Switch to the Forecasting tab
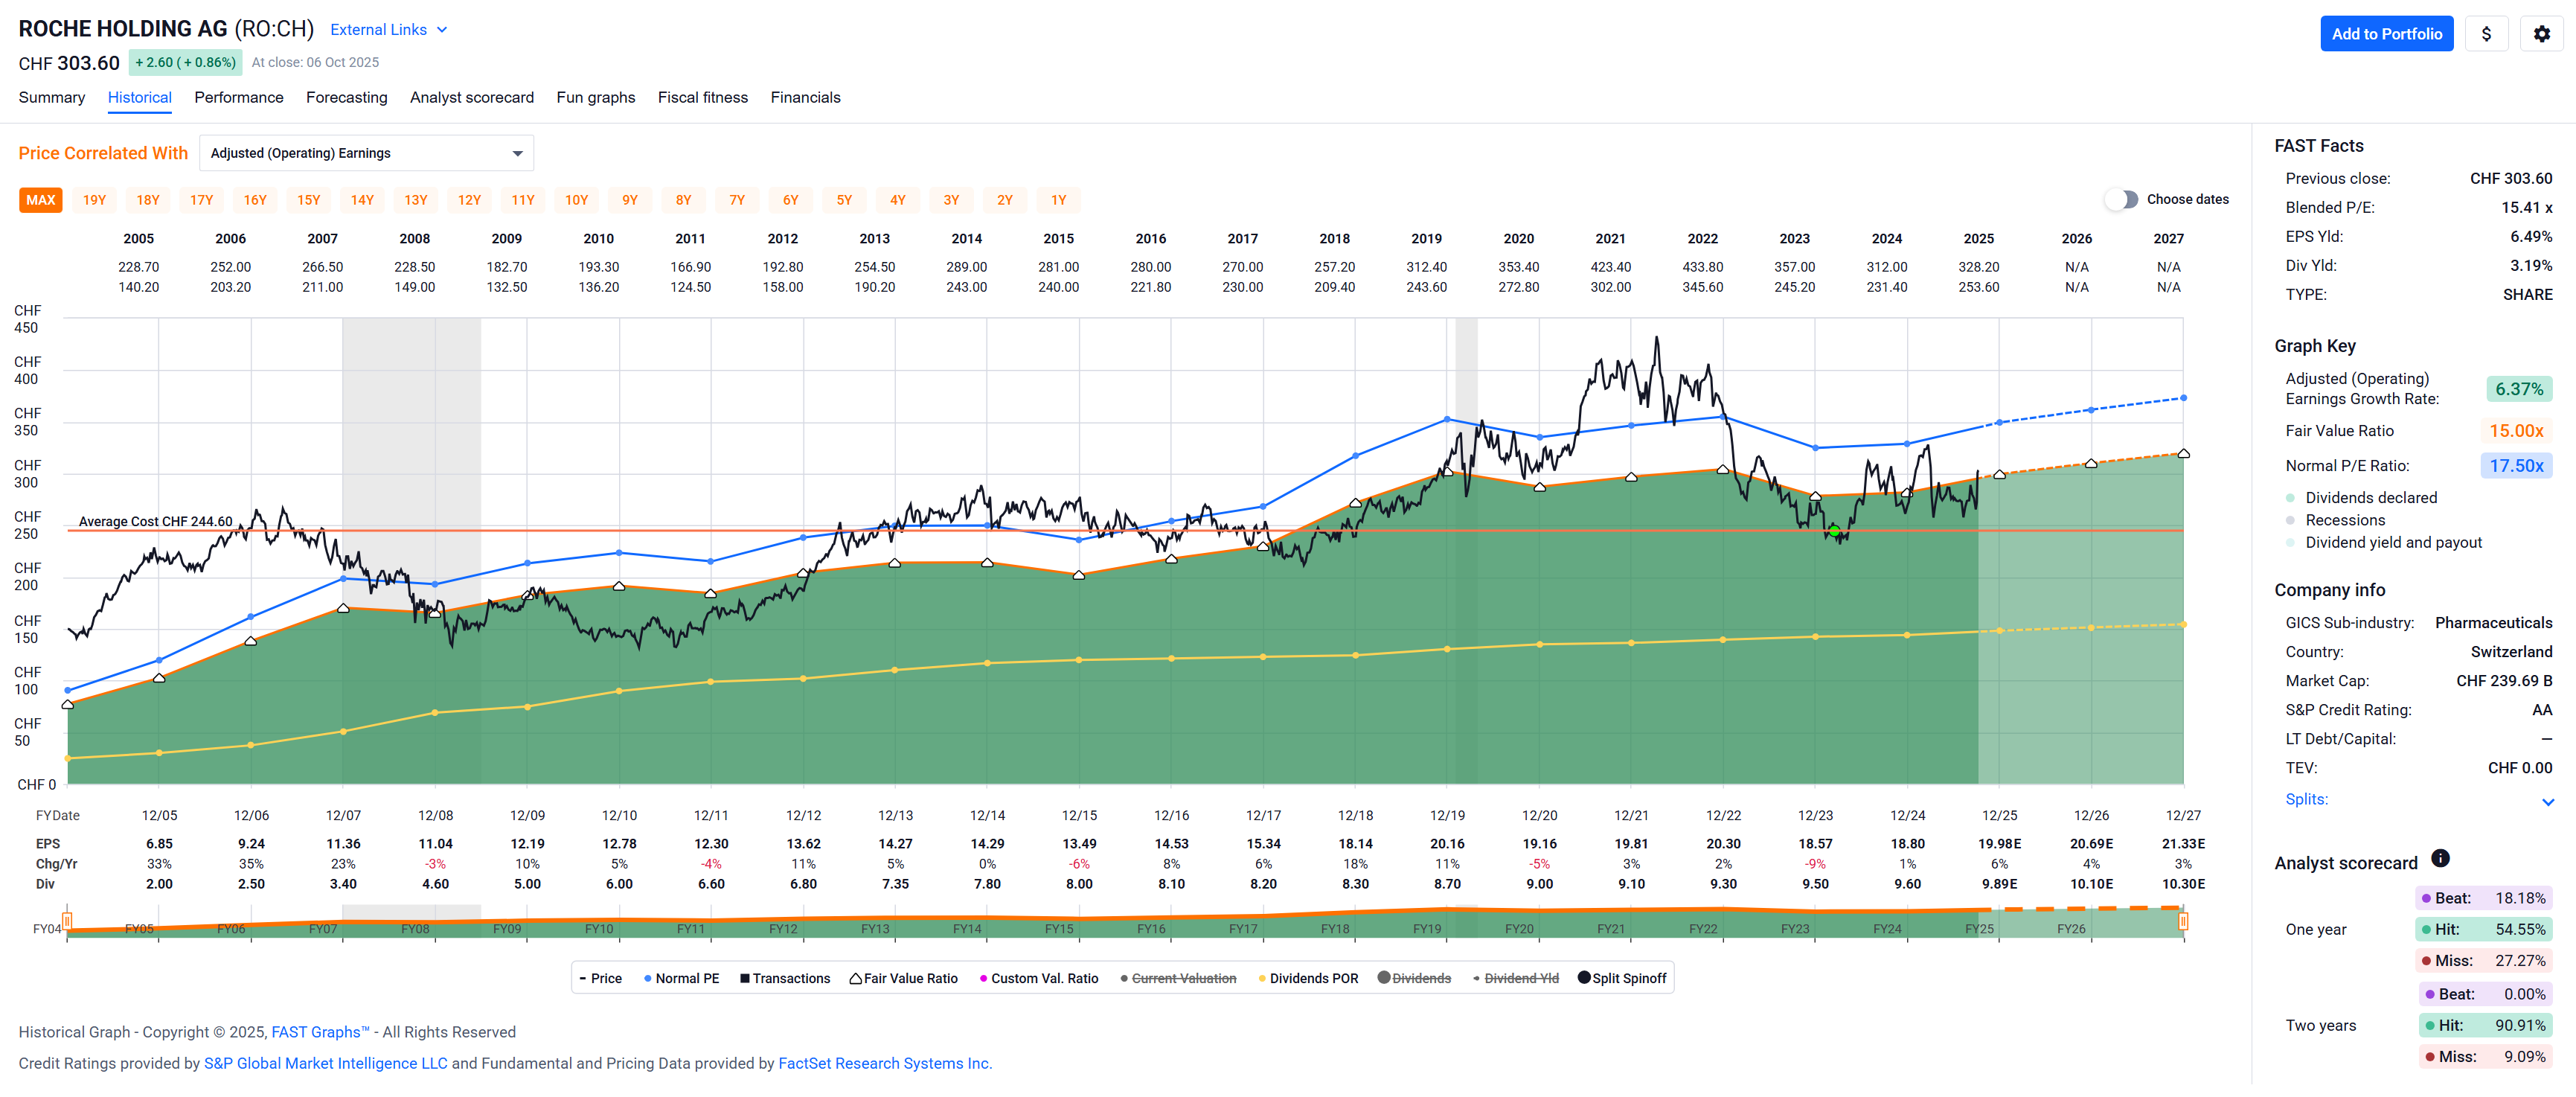 click(x=346, y=97)
